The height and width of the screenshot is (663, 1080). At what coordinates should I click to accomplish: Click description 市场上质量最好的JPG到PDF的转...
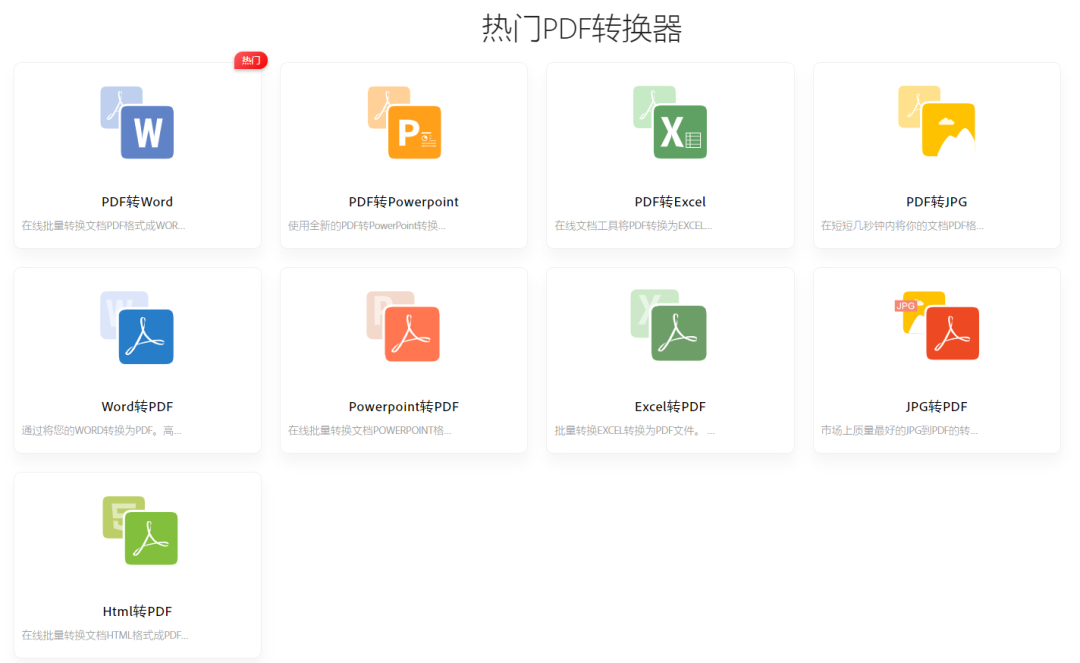click(900, 430)
